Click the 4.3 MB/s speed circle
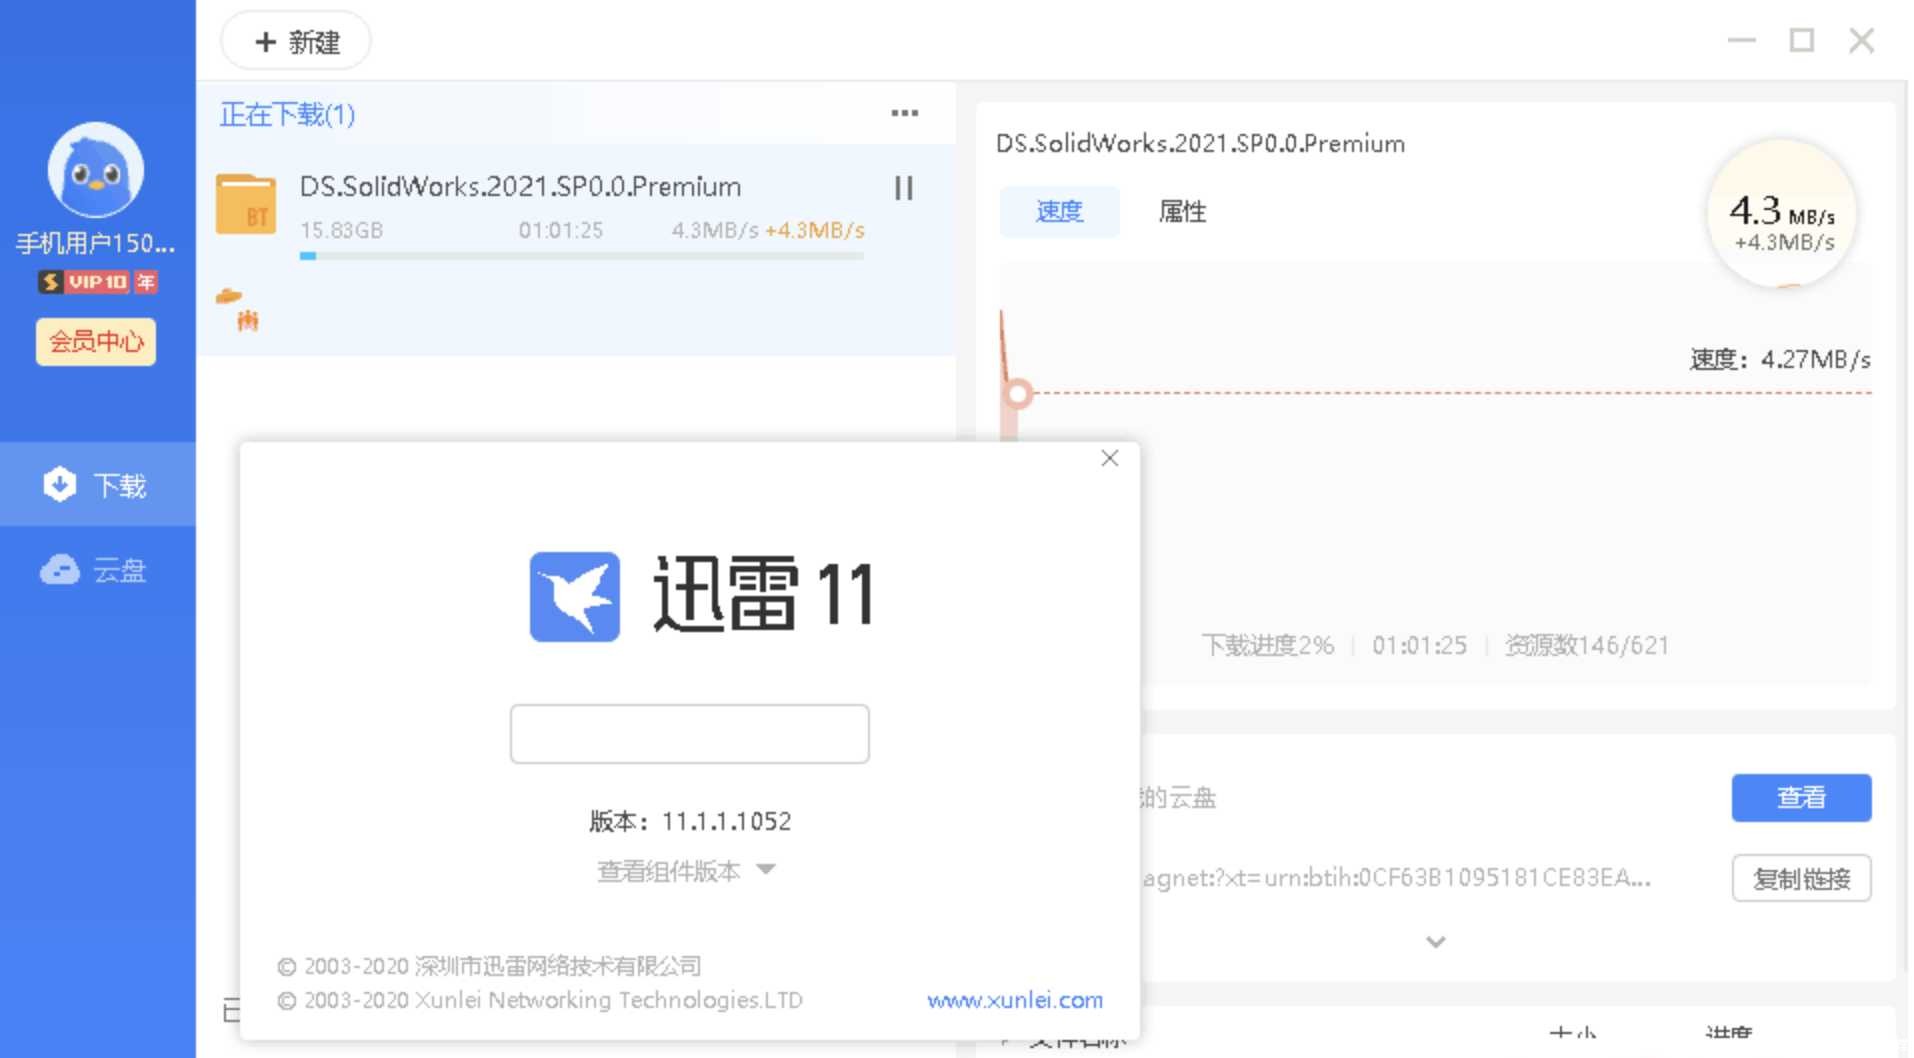 [1781, 214]
